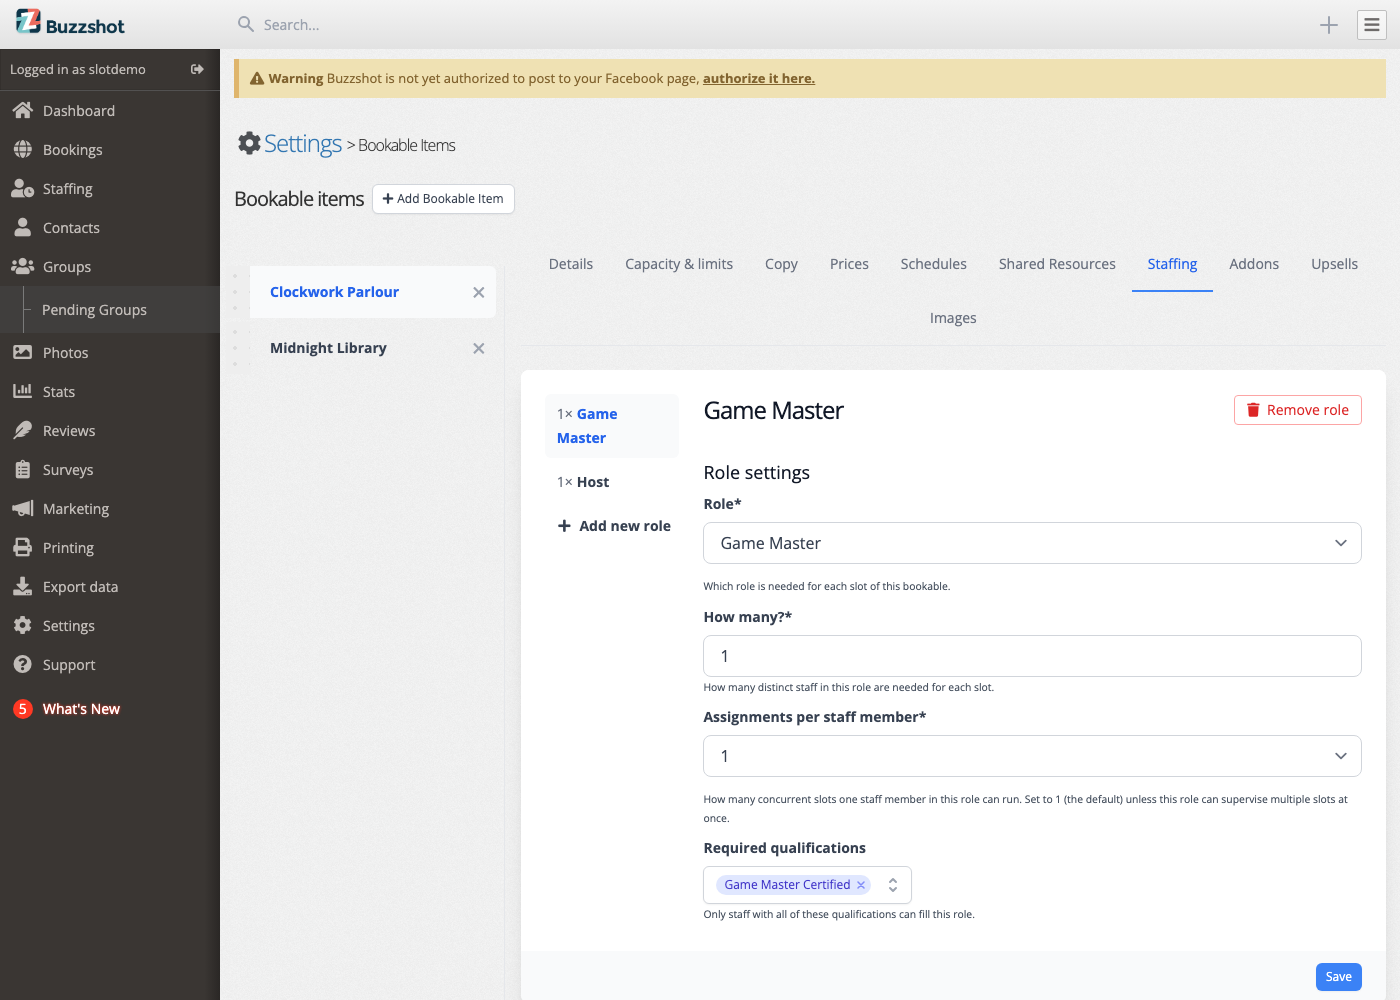Switch to Capacity & limits tab
Image resolution: width=1400 pixels, height=1000 pixels.
(679, 264)
